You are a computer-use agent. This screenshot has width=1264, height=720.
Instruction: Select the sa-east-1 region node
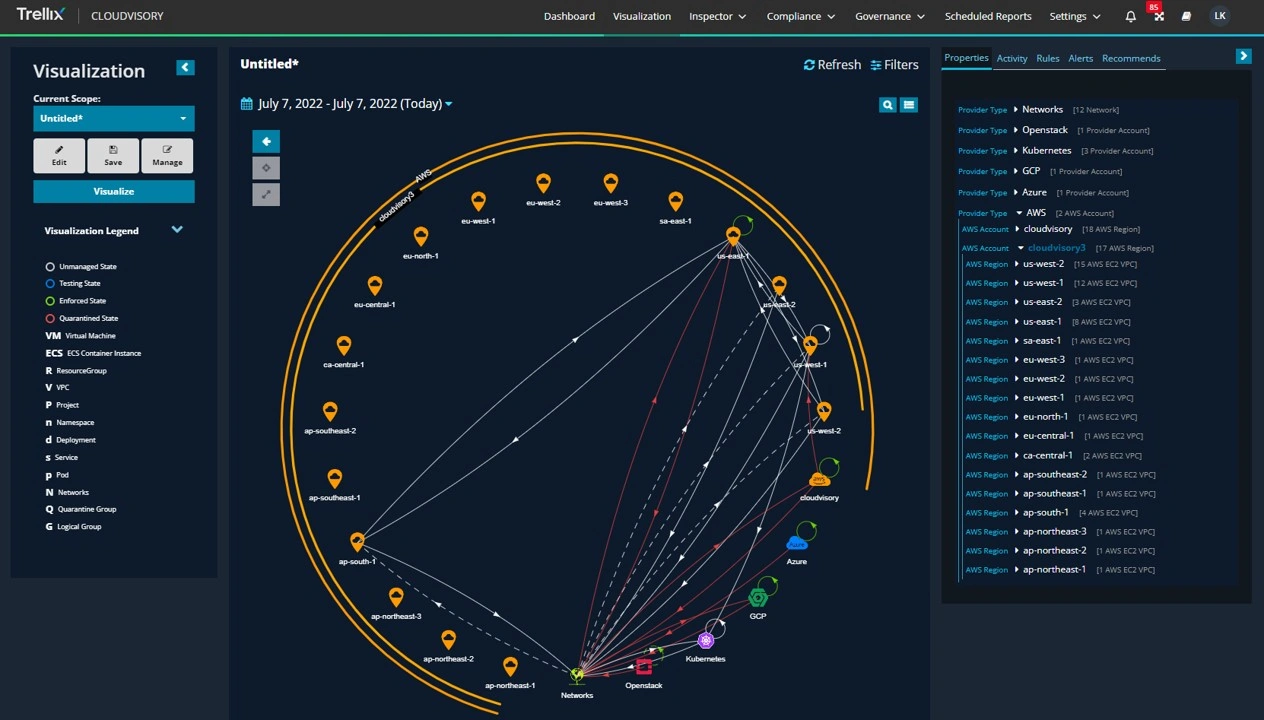[675, 202]
